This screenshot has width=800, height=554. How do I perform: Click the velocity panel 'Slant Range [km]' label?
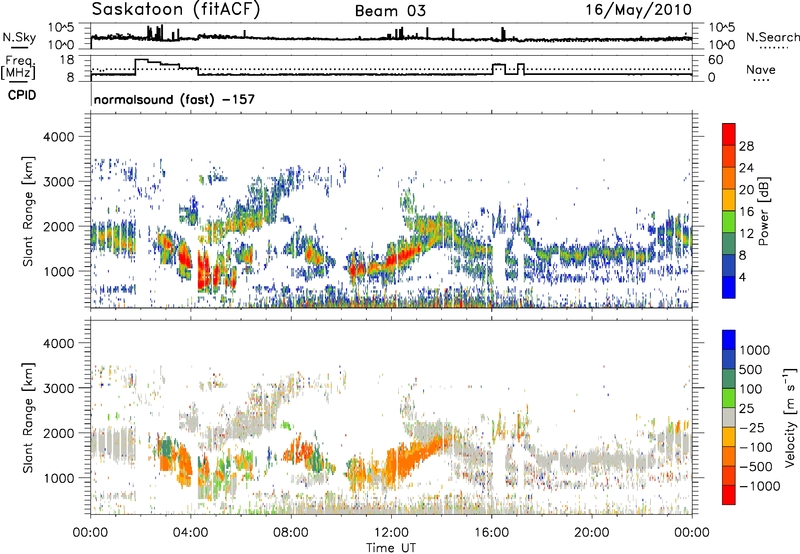pyautogui.click(x=28, y=417)
